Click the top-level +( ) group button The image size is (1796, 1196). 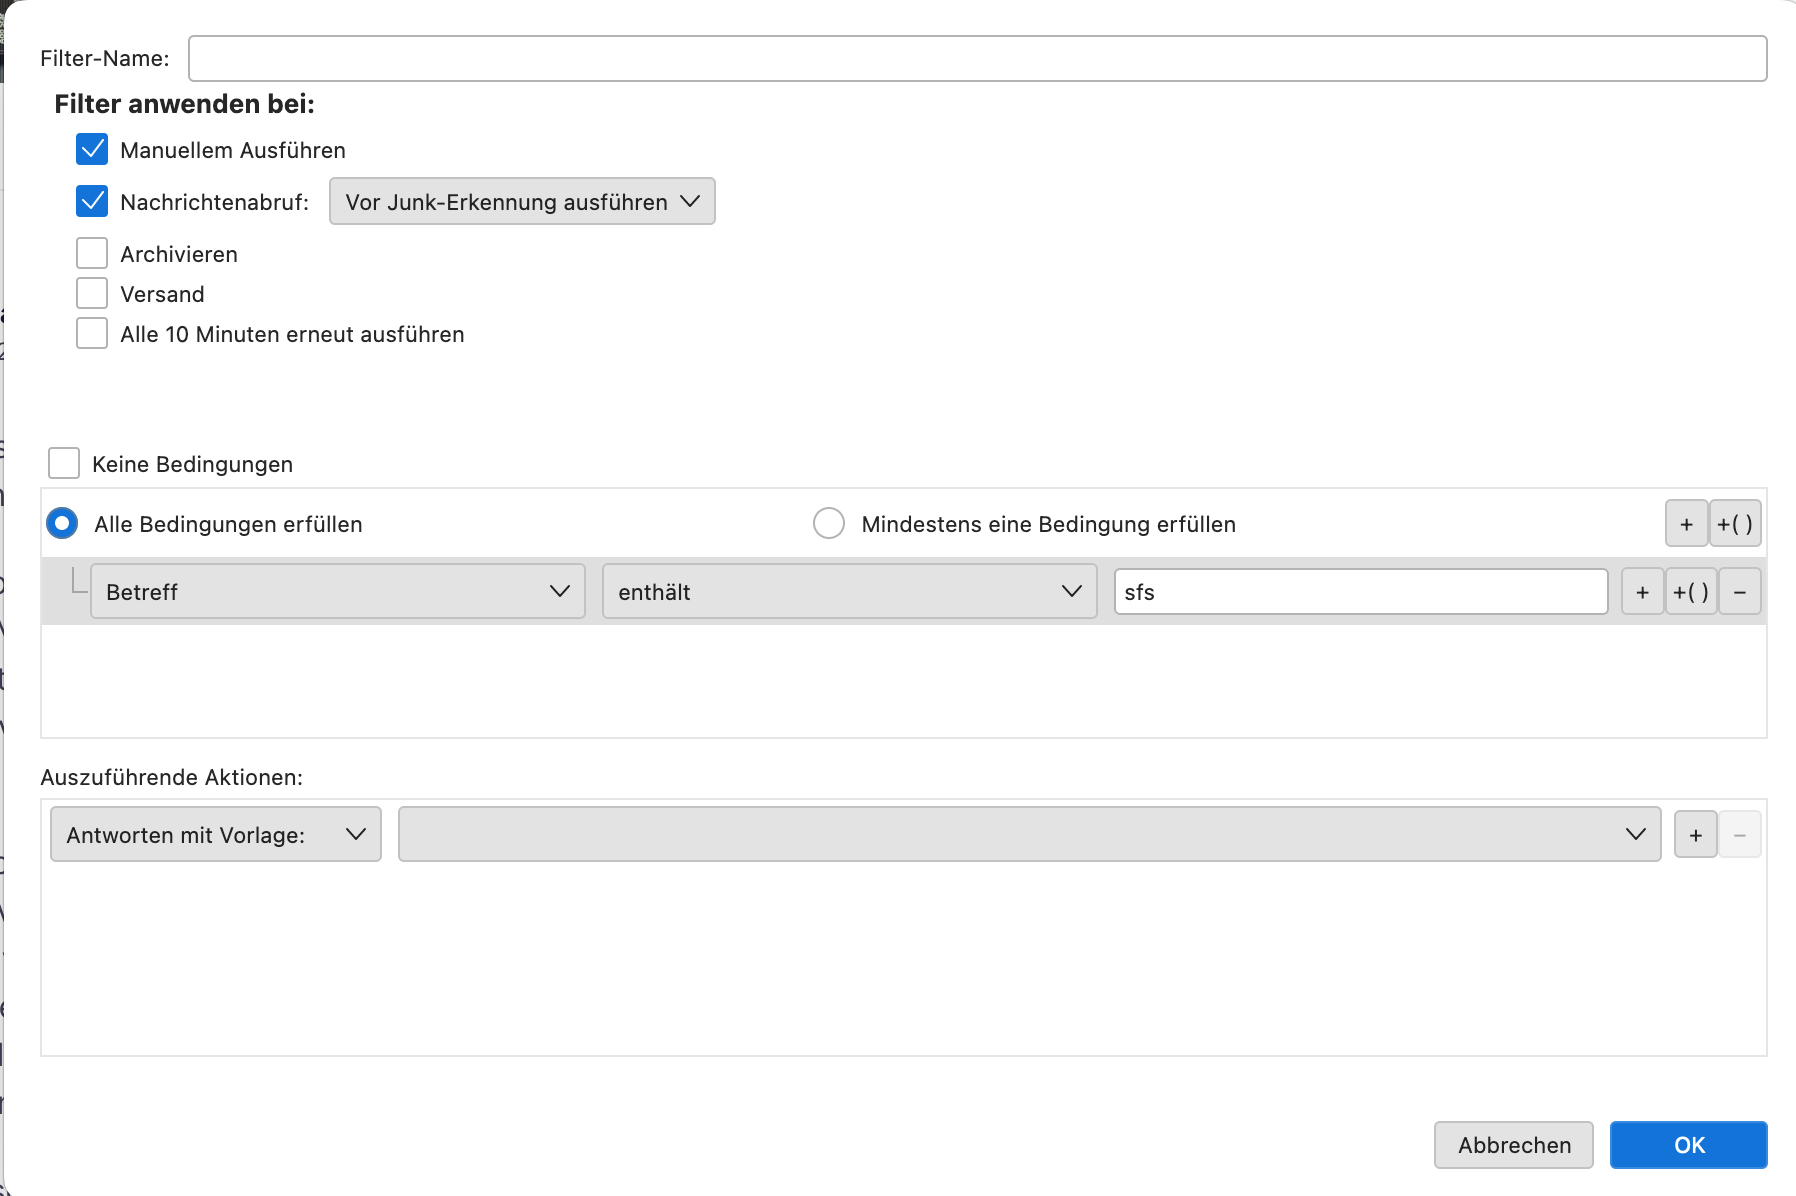(x=1735, y=524)
